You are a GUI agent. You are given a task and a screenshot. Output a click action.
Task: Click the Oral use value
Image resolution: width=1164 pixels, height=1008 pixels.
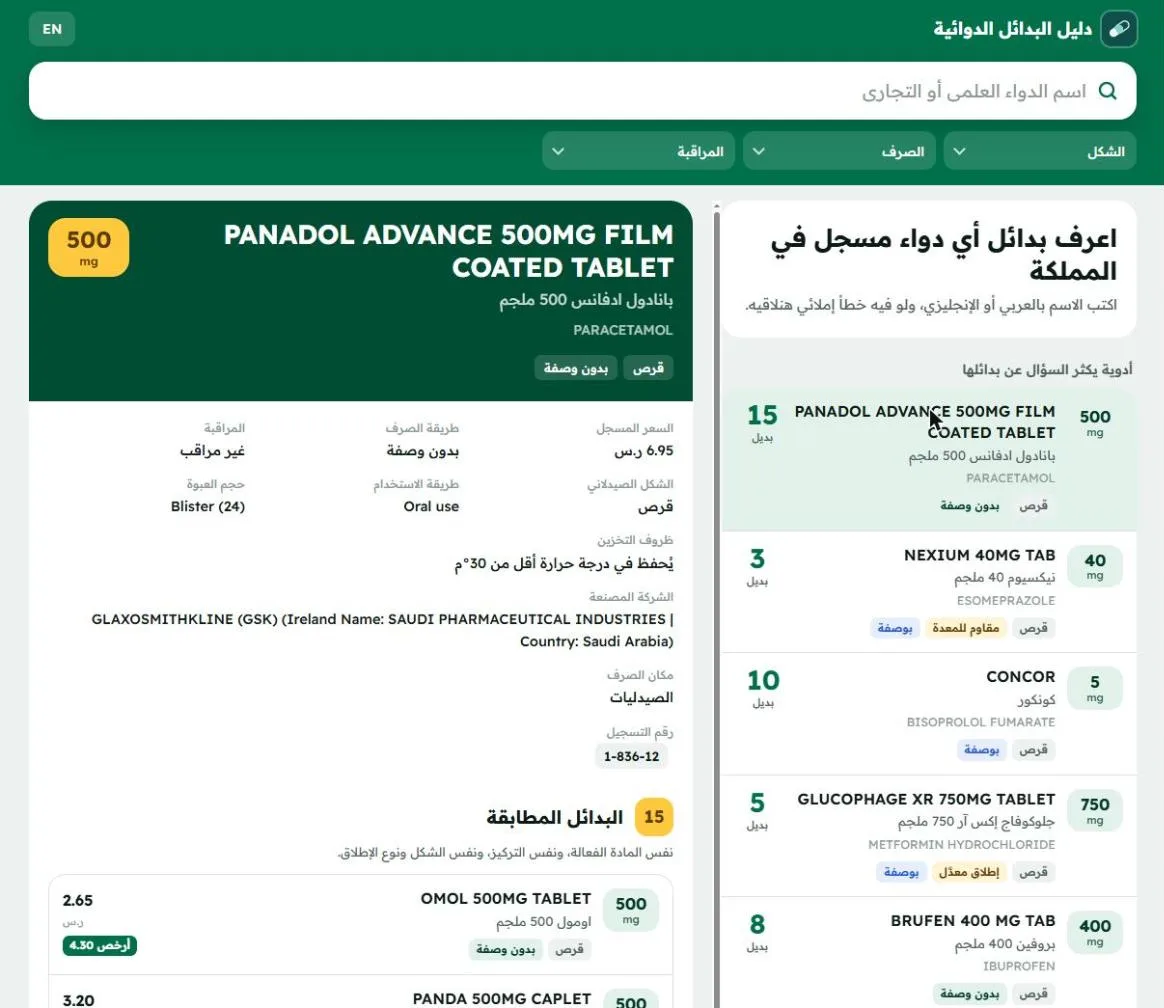click(x=431, y=506)
